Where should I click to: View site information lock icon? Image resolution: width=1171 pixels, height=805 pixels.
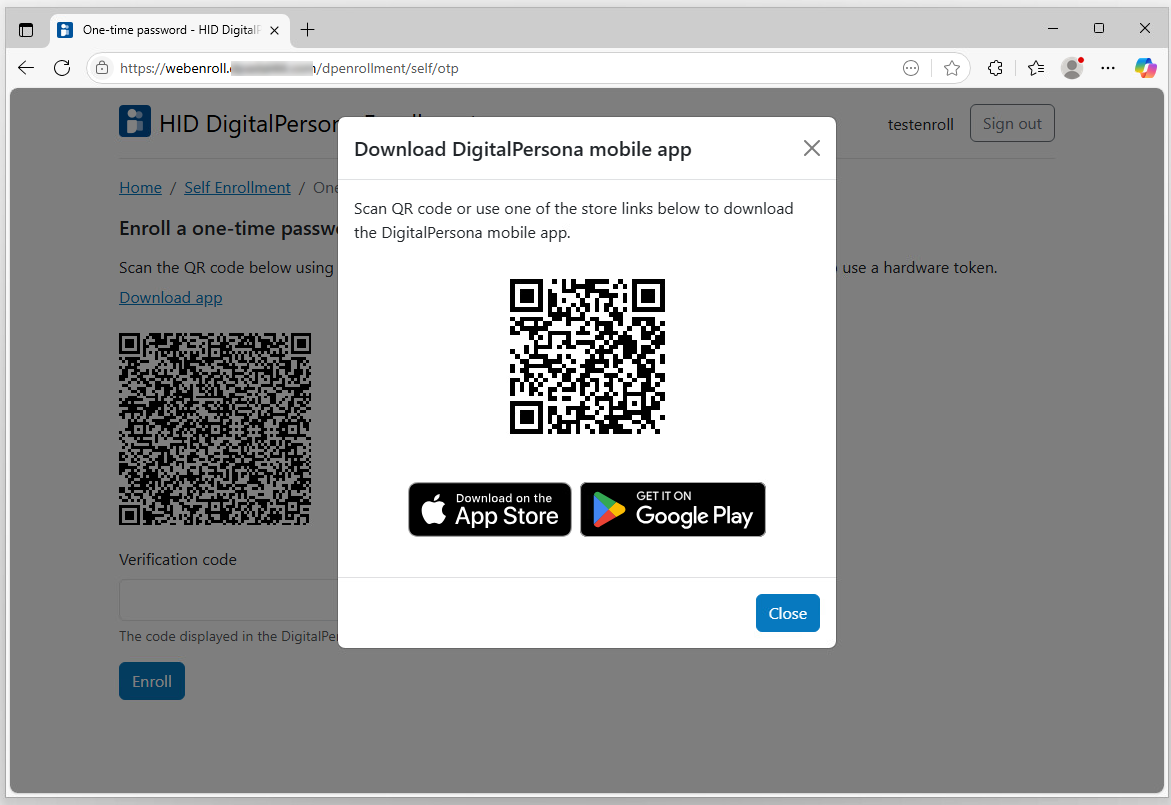point(103,69)
